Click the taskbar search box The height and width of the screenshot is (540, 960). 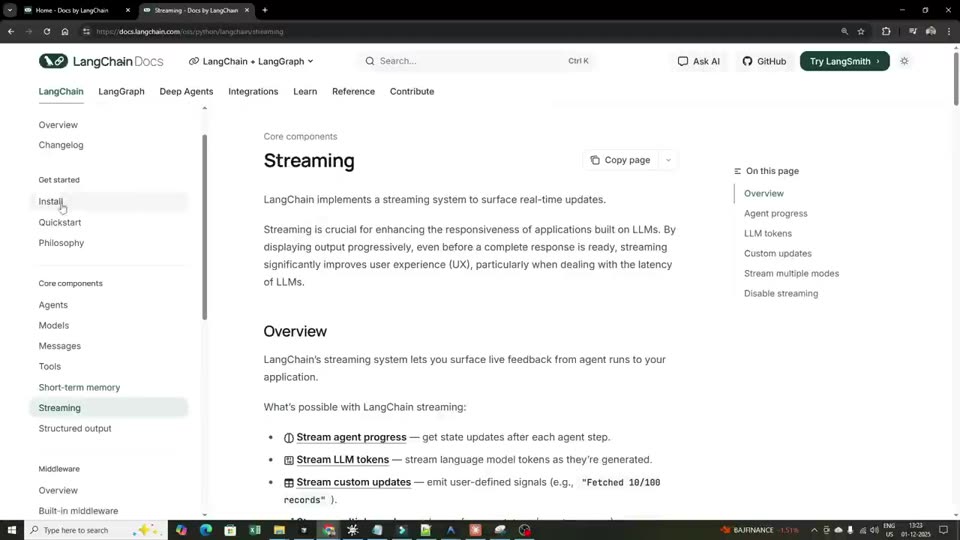pyautogui.click(x=96, y=530)
